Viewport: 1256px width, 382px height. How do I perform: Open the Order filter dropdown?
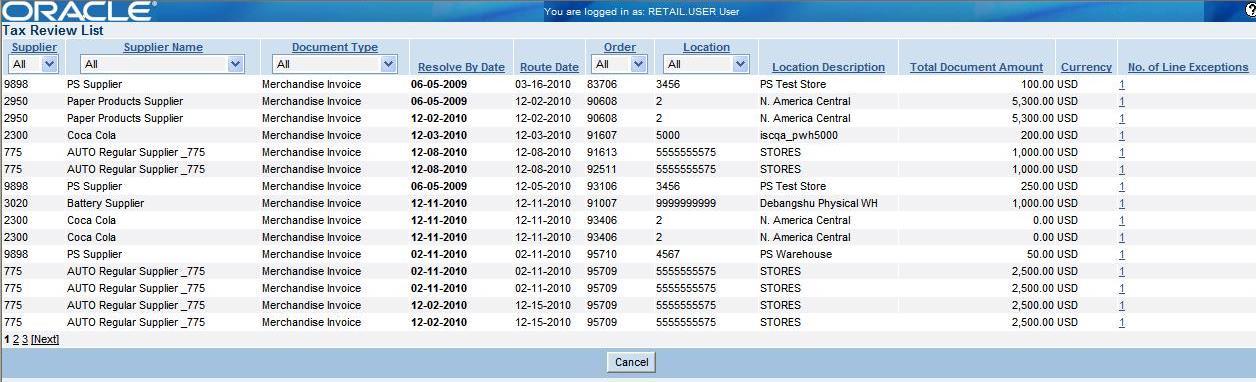(x=619, y=64)
